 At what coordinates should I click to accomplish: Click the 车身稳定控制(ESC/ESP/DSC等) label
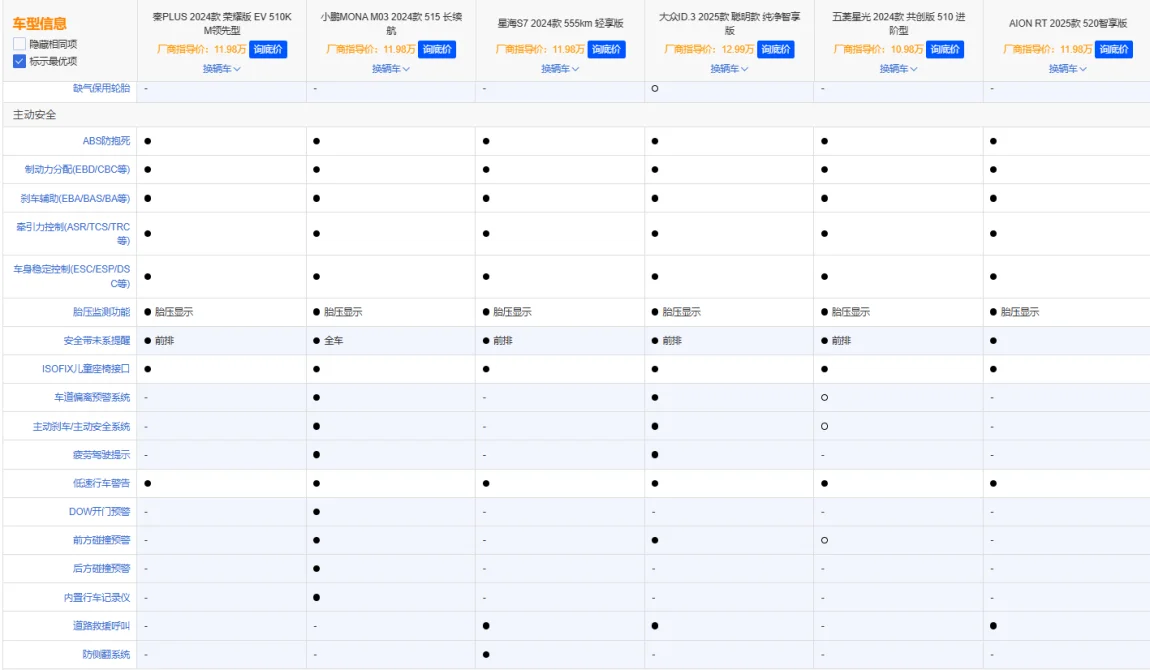[x=71, y=276]
